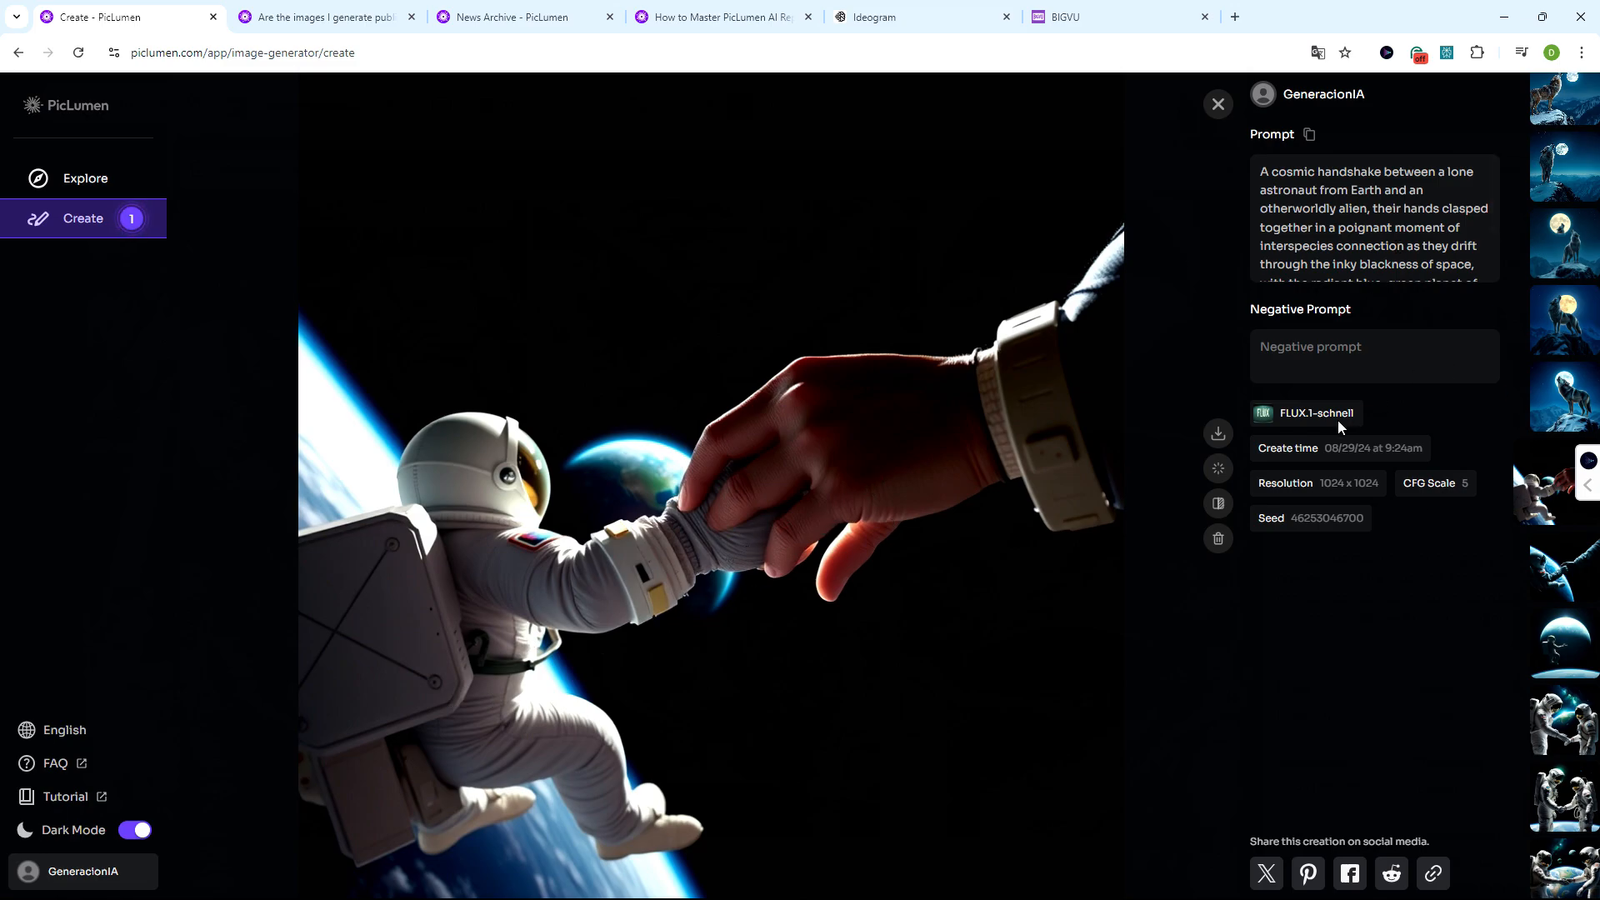Copy the prompt text to clipboard
The width and height of the screenshot is (1600, 900).
coord(1309,134)
